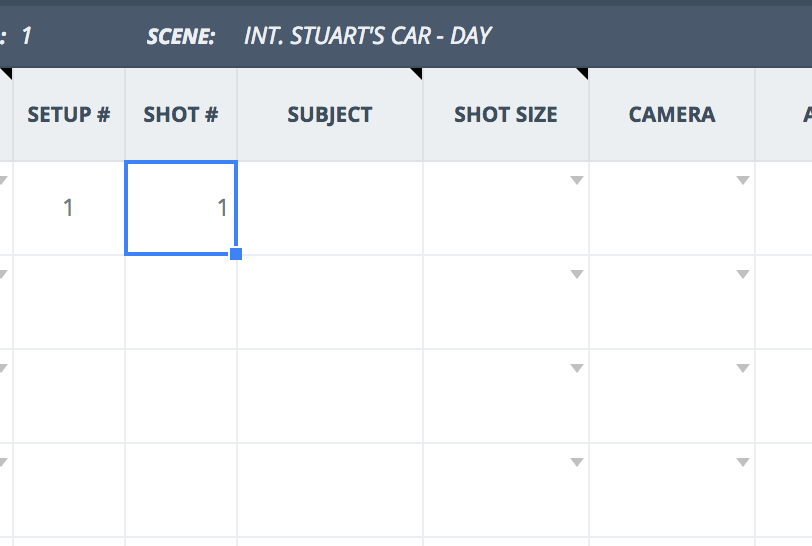Open Camera dropdown in fourth row

[742, 462]
